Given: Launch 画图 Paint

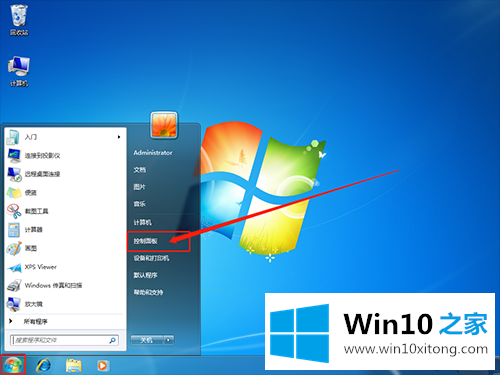Looking at the screenshot, I should click(x=65, y=248).
